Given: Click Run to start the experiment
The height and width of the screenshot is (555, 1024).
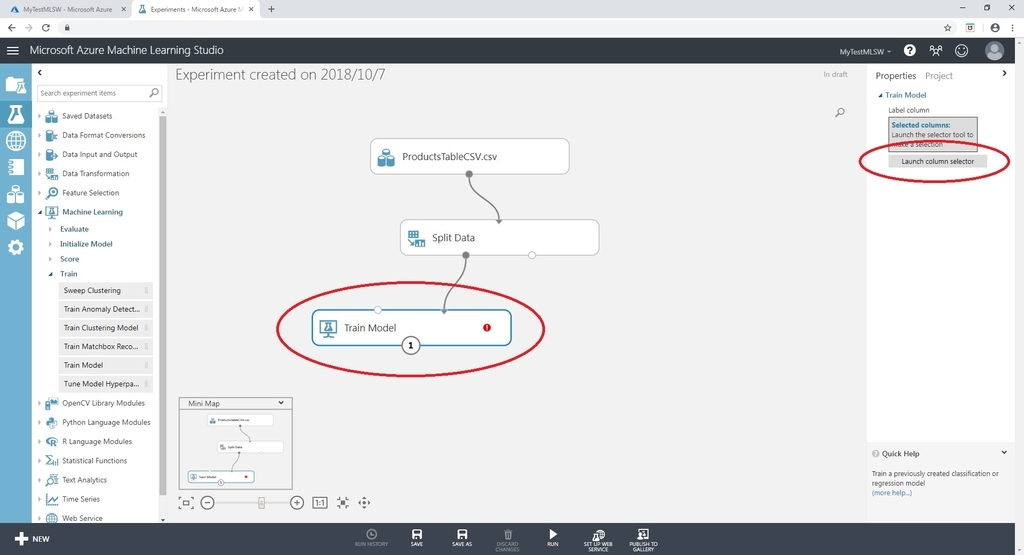Looking at the screenshot, I should [x=552, y=538].
